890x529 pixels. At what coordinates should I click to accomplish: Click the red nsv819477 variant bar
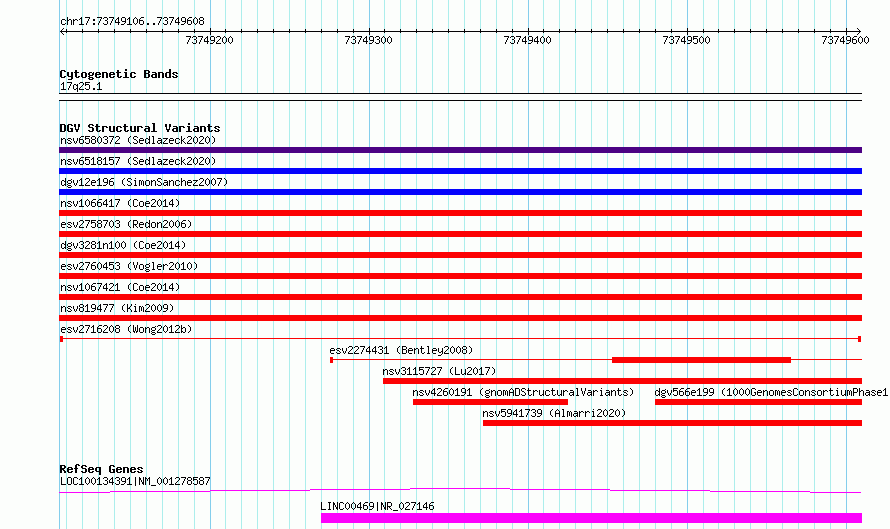[x=460, y=318]
